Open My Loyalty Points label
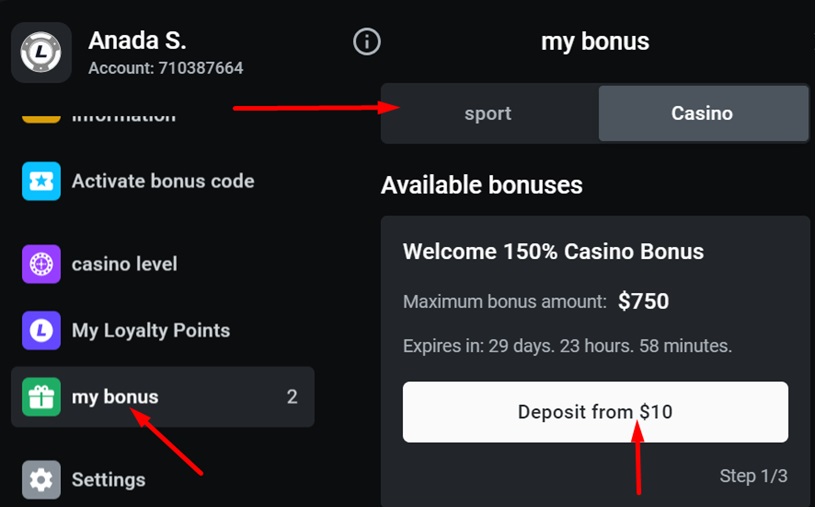 [151, 331]
